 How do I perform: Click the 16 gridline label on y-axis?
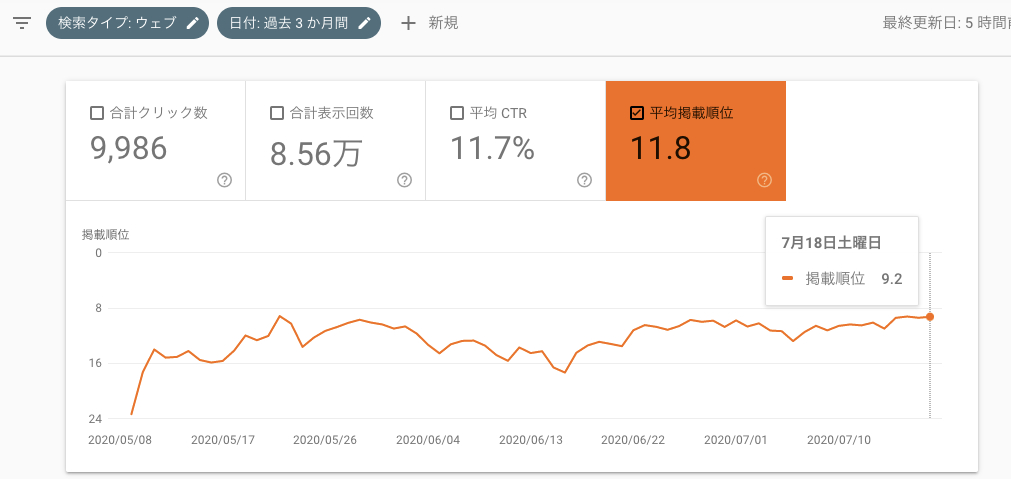pyautogui.click(x=95, y=363)
